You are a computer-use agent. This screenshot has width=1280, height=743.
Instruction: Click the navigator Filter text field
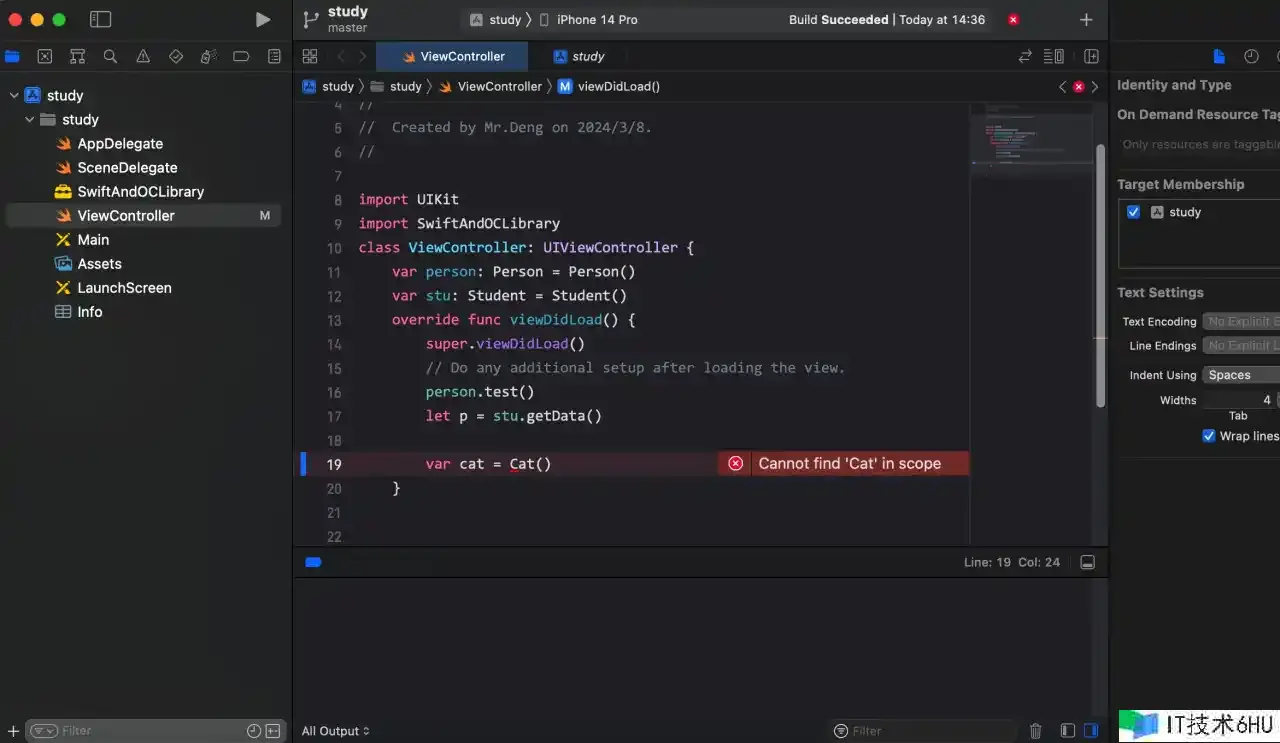(x=140, y=731)
